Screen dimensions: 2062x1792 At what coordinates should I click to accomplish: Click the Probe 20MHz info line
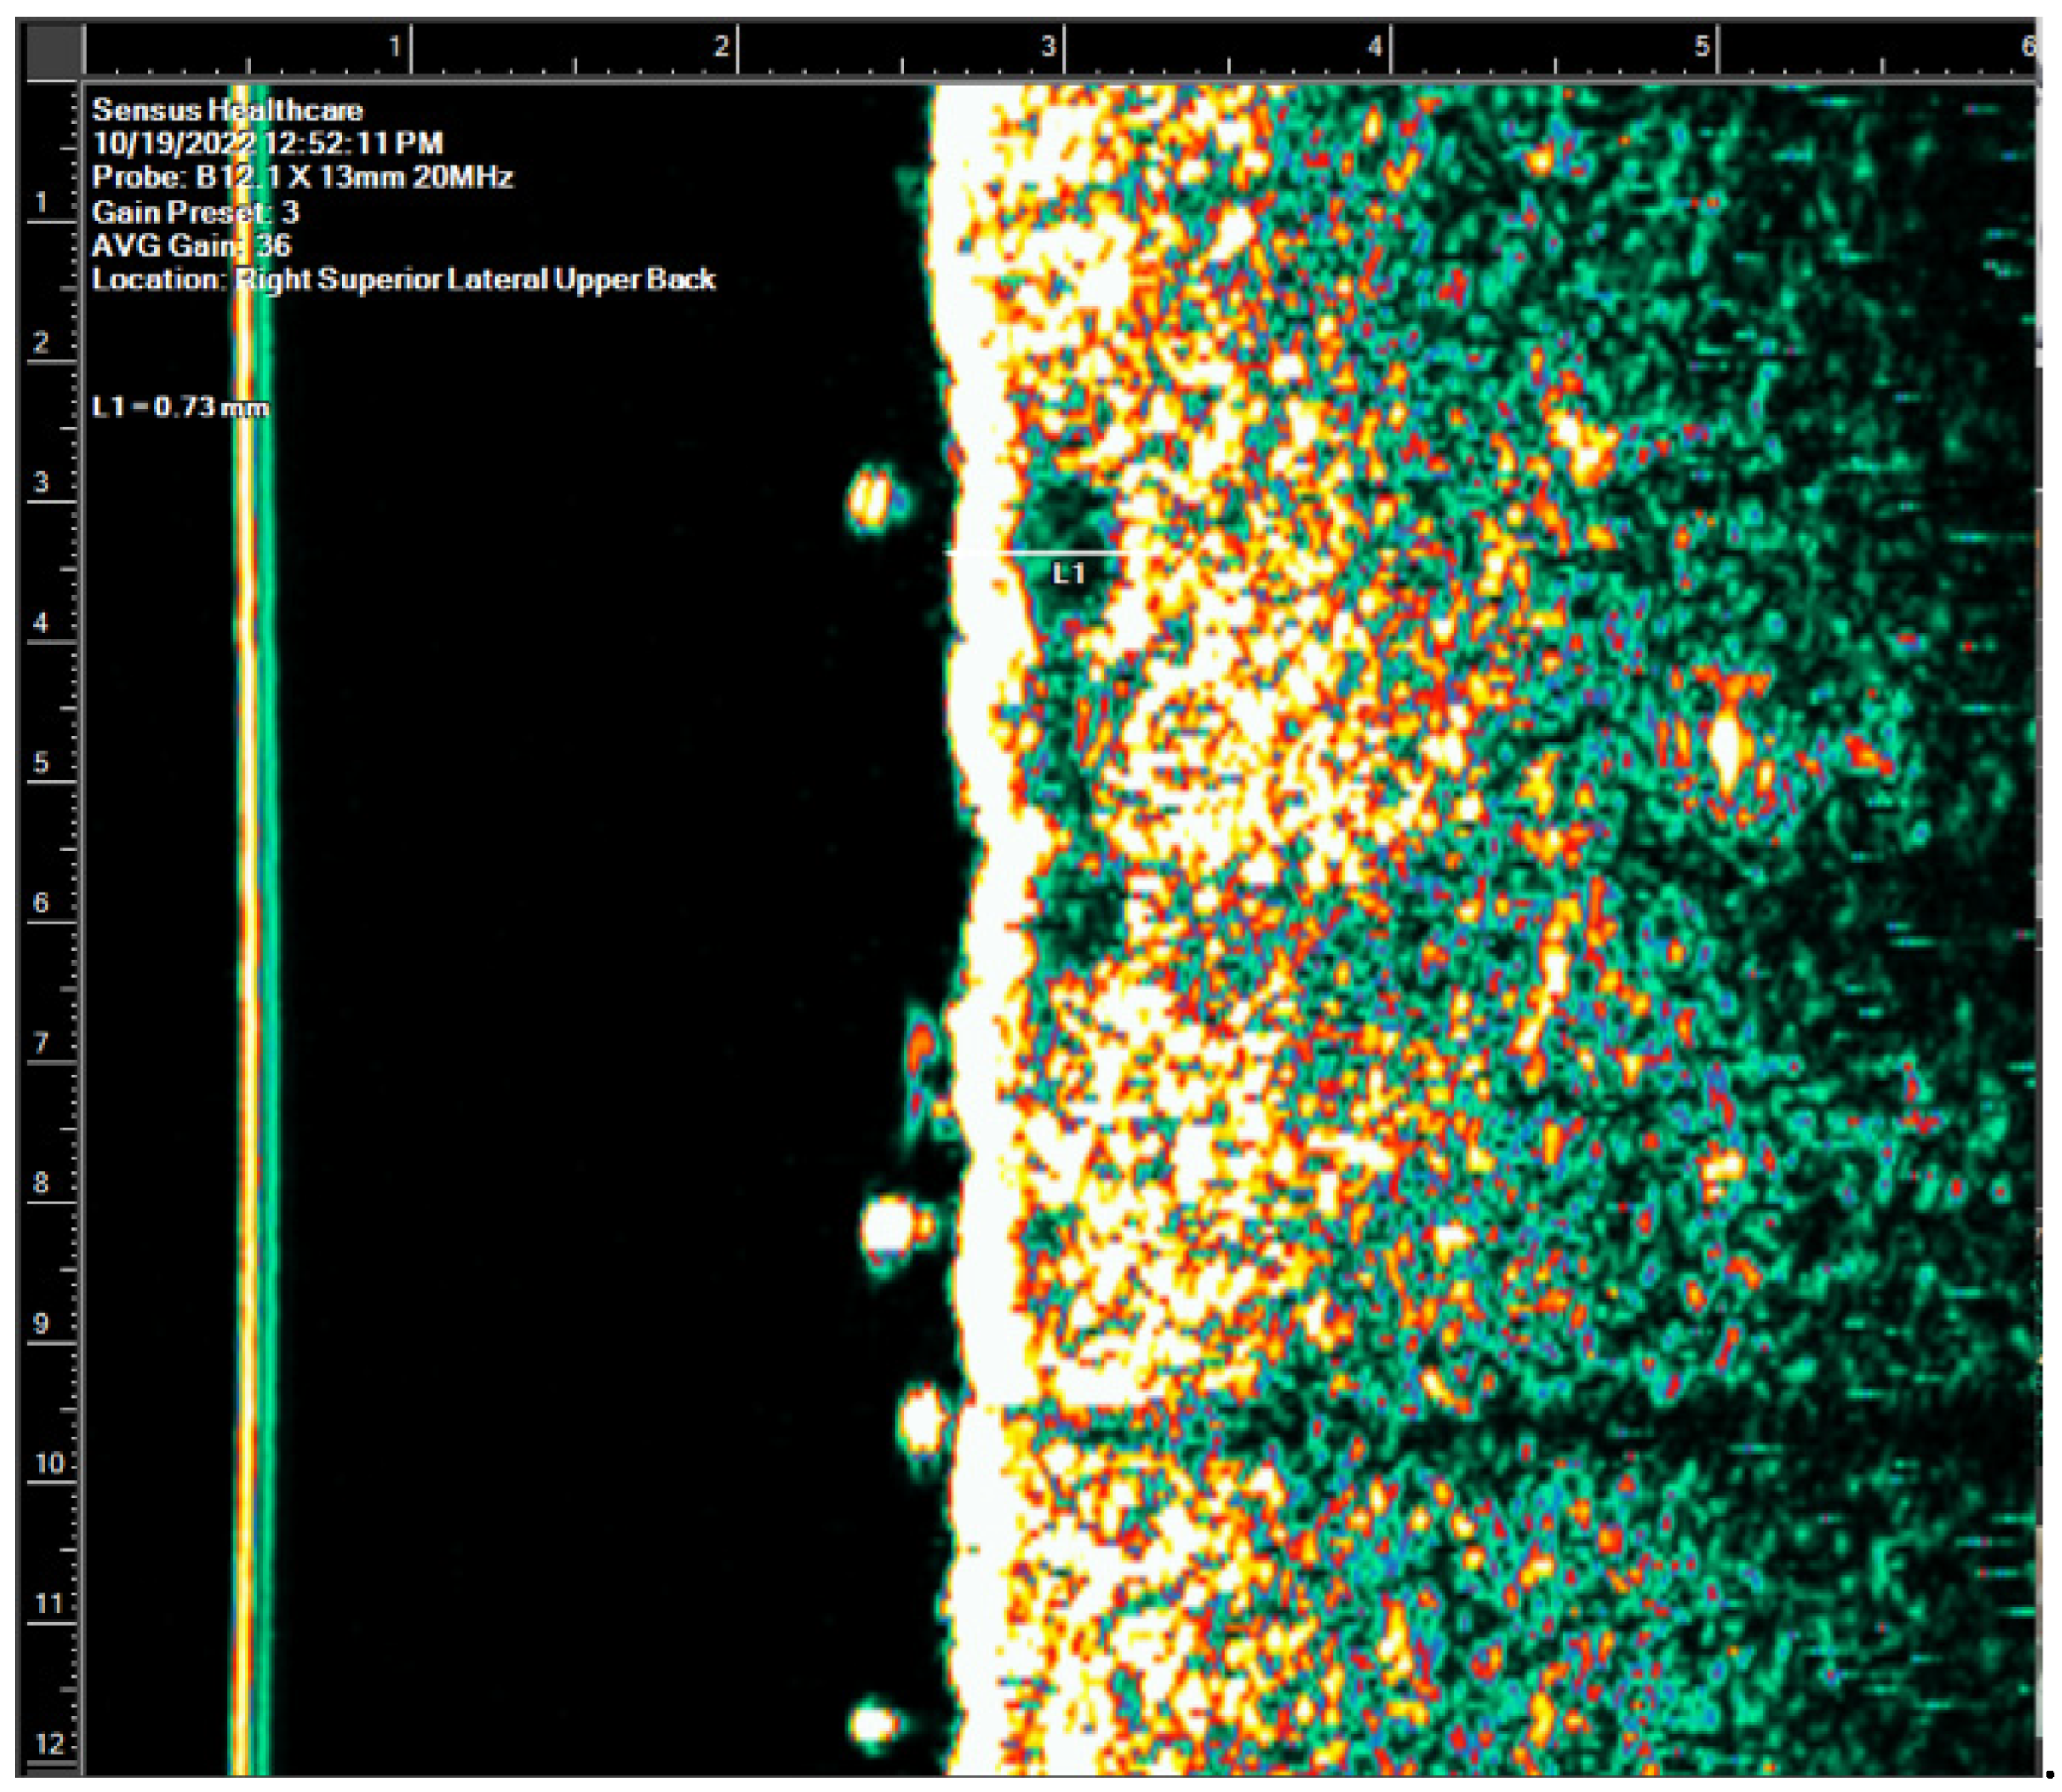302,177
